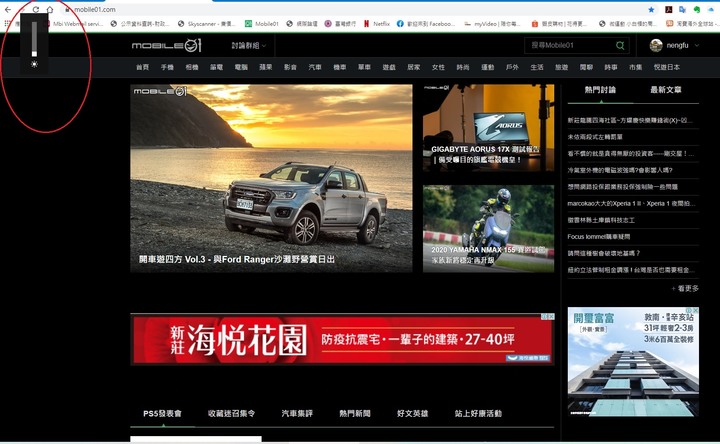Open 影音 nav item
This screenshot has height=444, width=720.
pyautogui.click(x=290, y=67)
